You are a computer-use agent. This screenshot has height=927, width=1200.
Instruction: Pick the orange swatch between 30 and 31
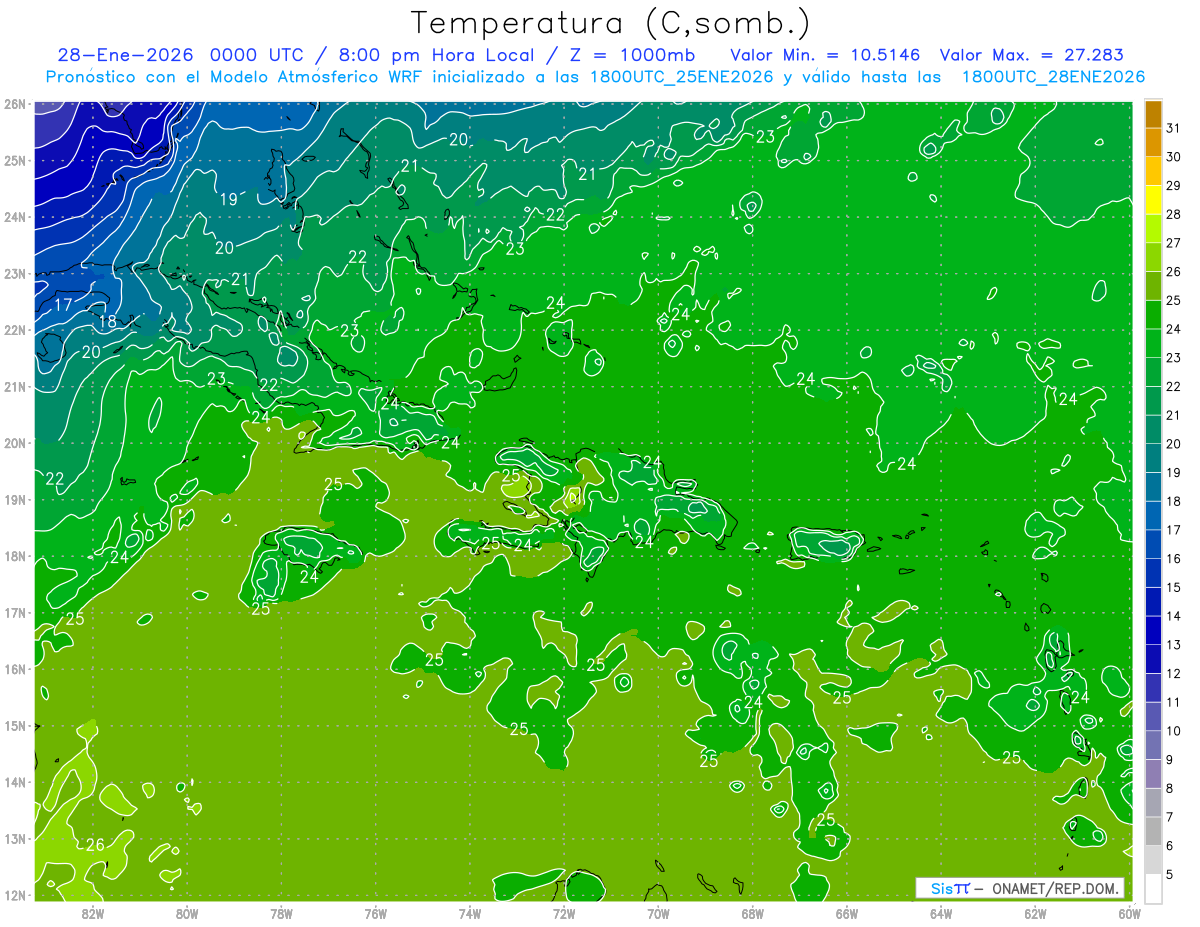1153,143
